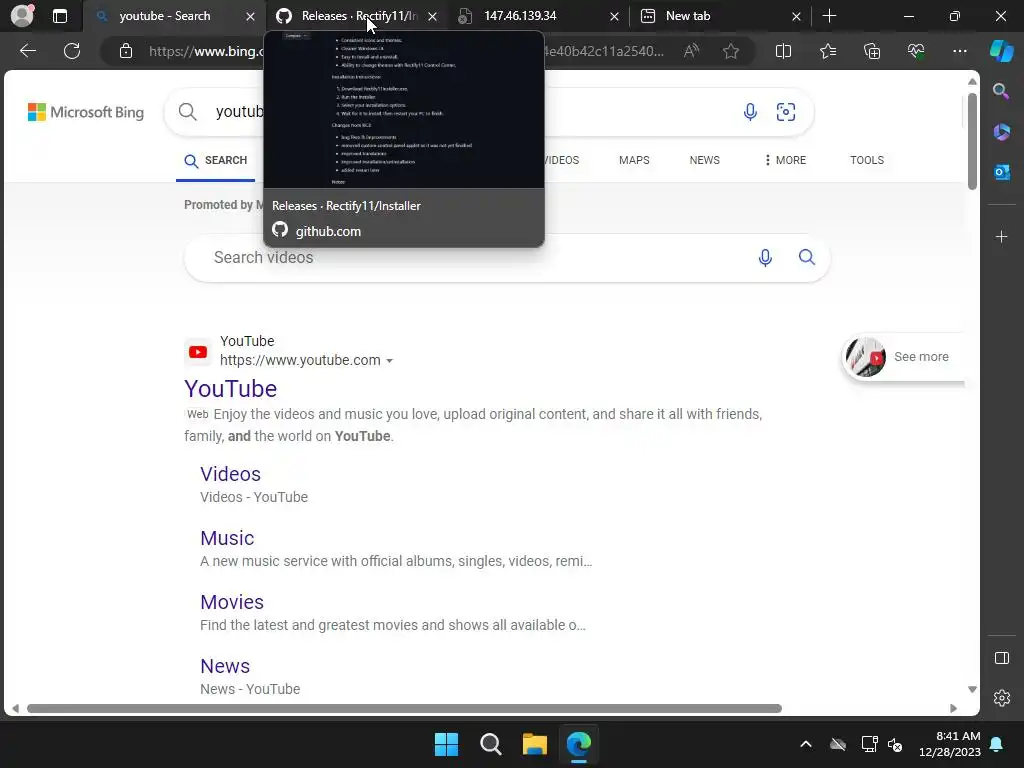The width and height of the screenshot is (1024, 768).
Task: Open the Videos sitelink
Action: 231,474
